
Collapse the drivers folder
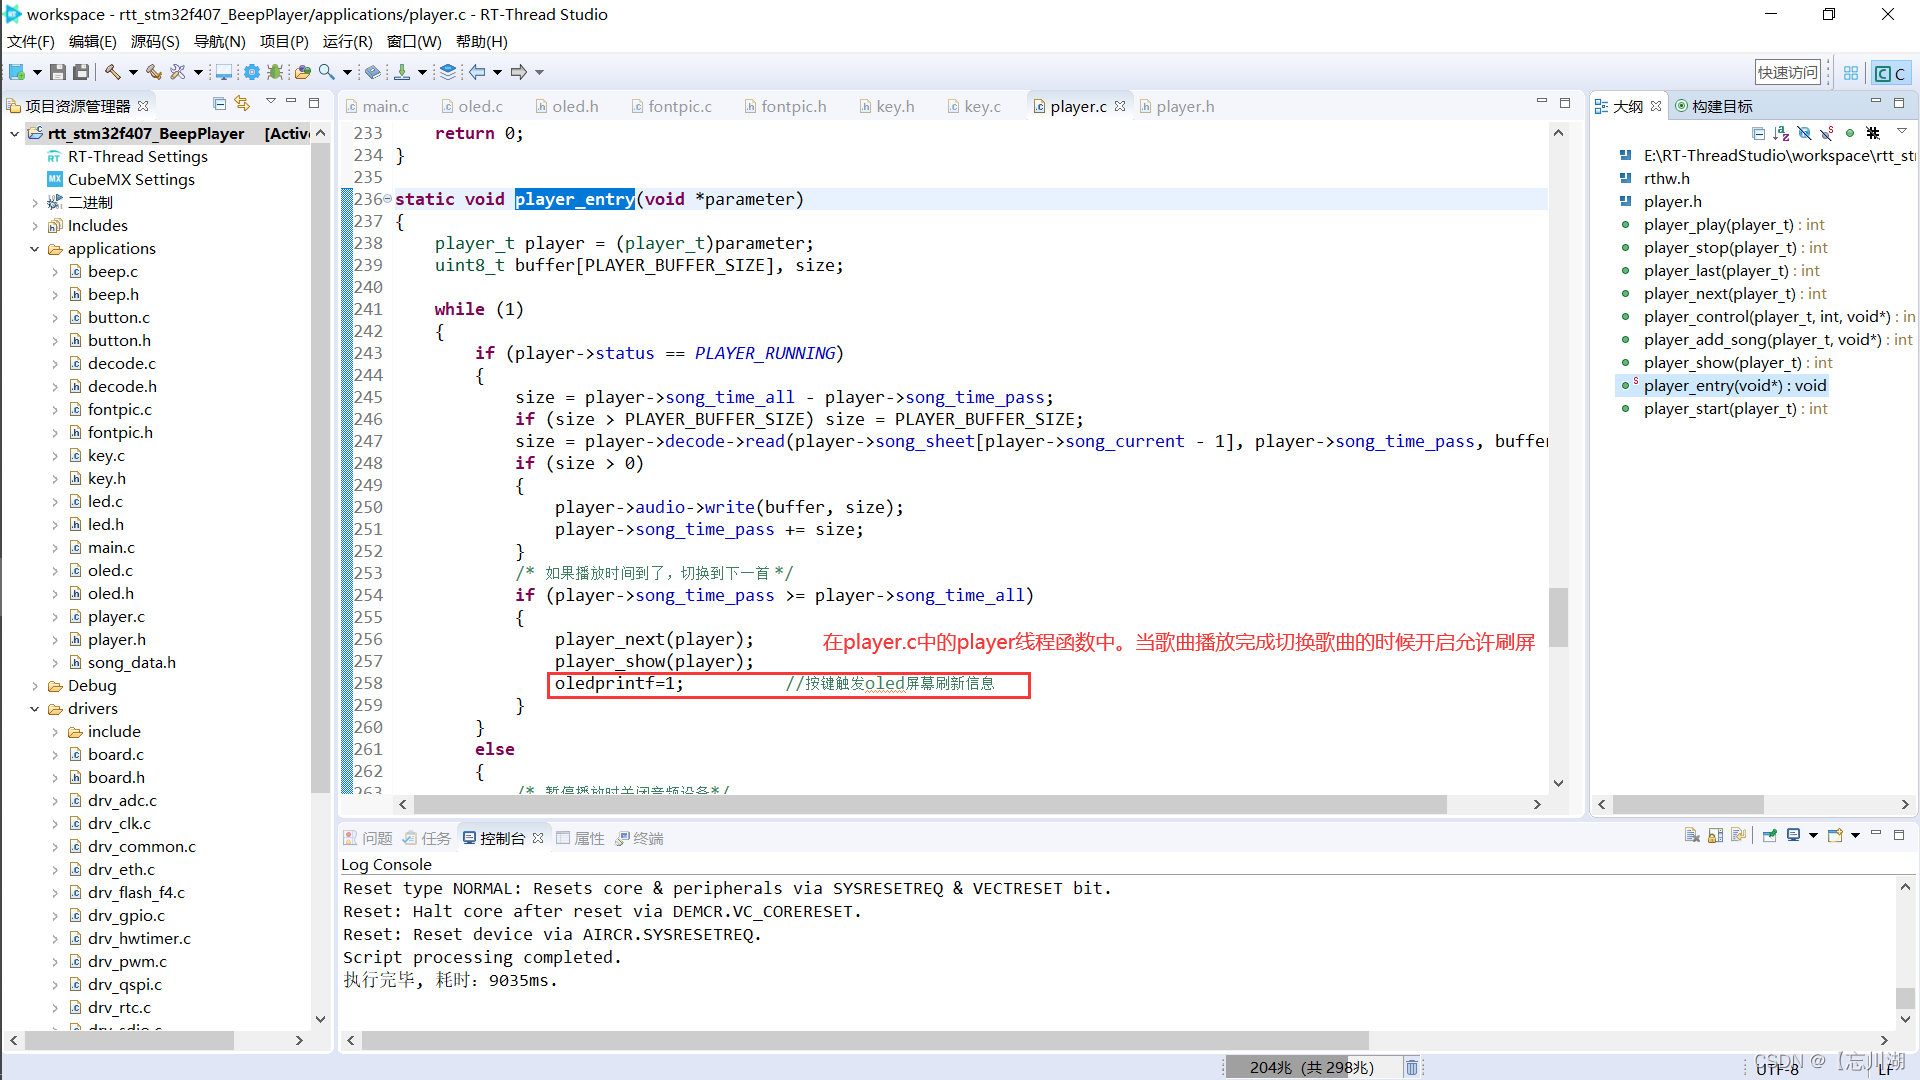34,709
